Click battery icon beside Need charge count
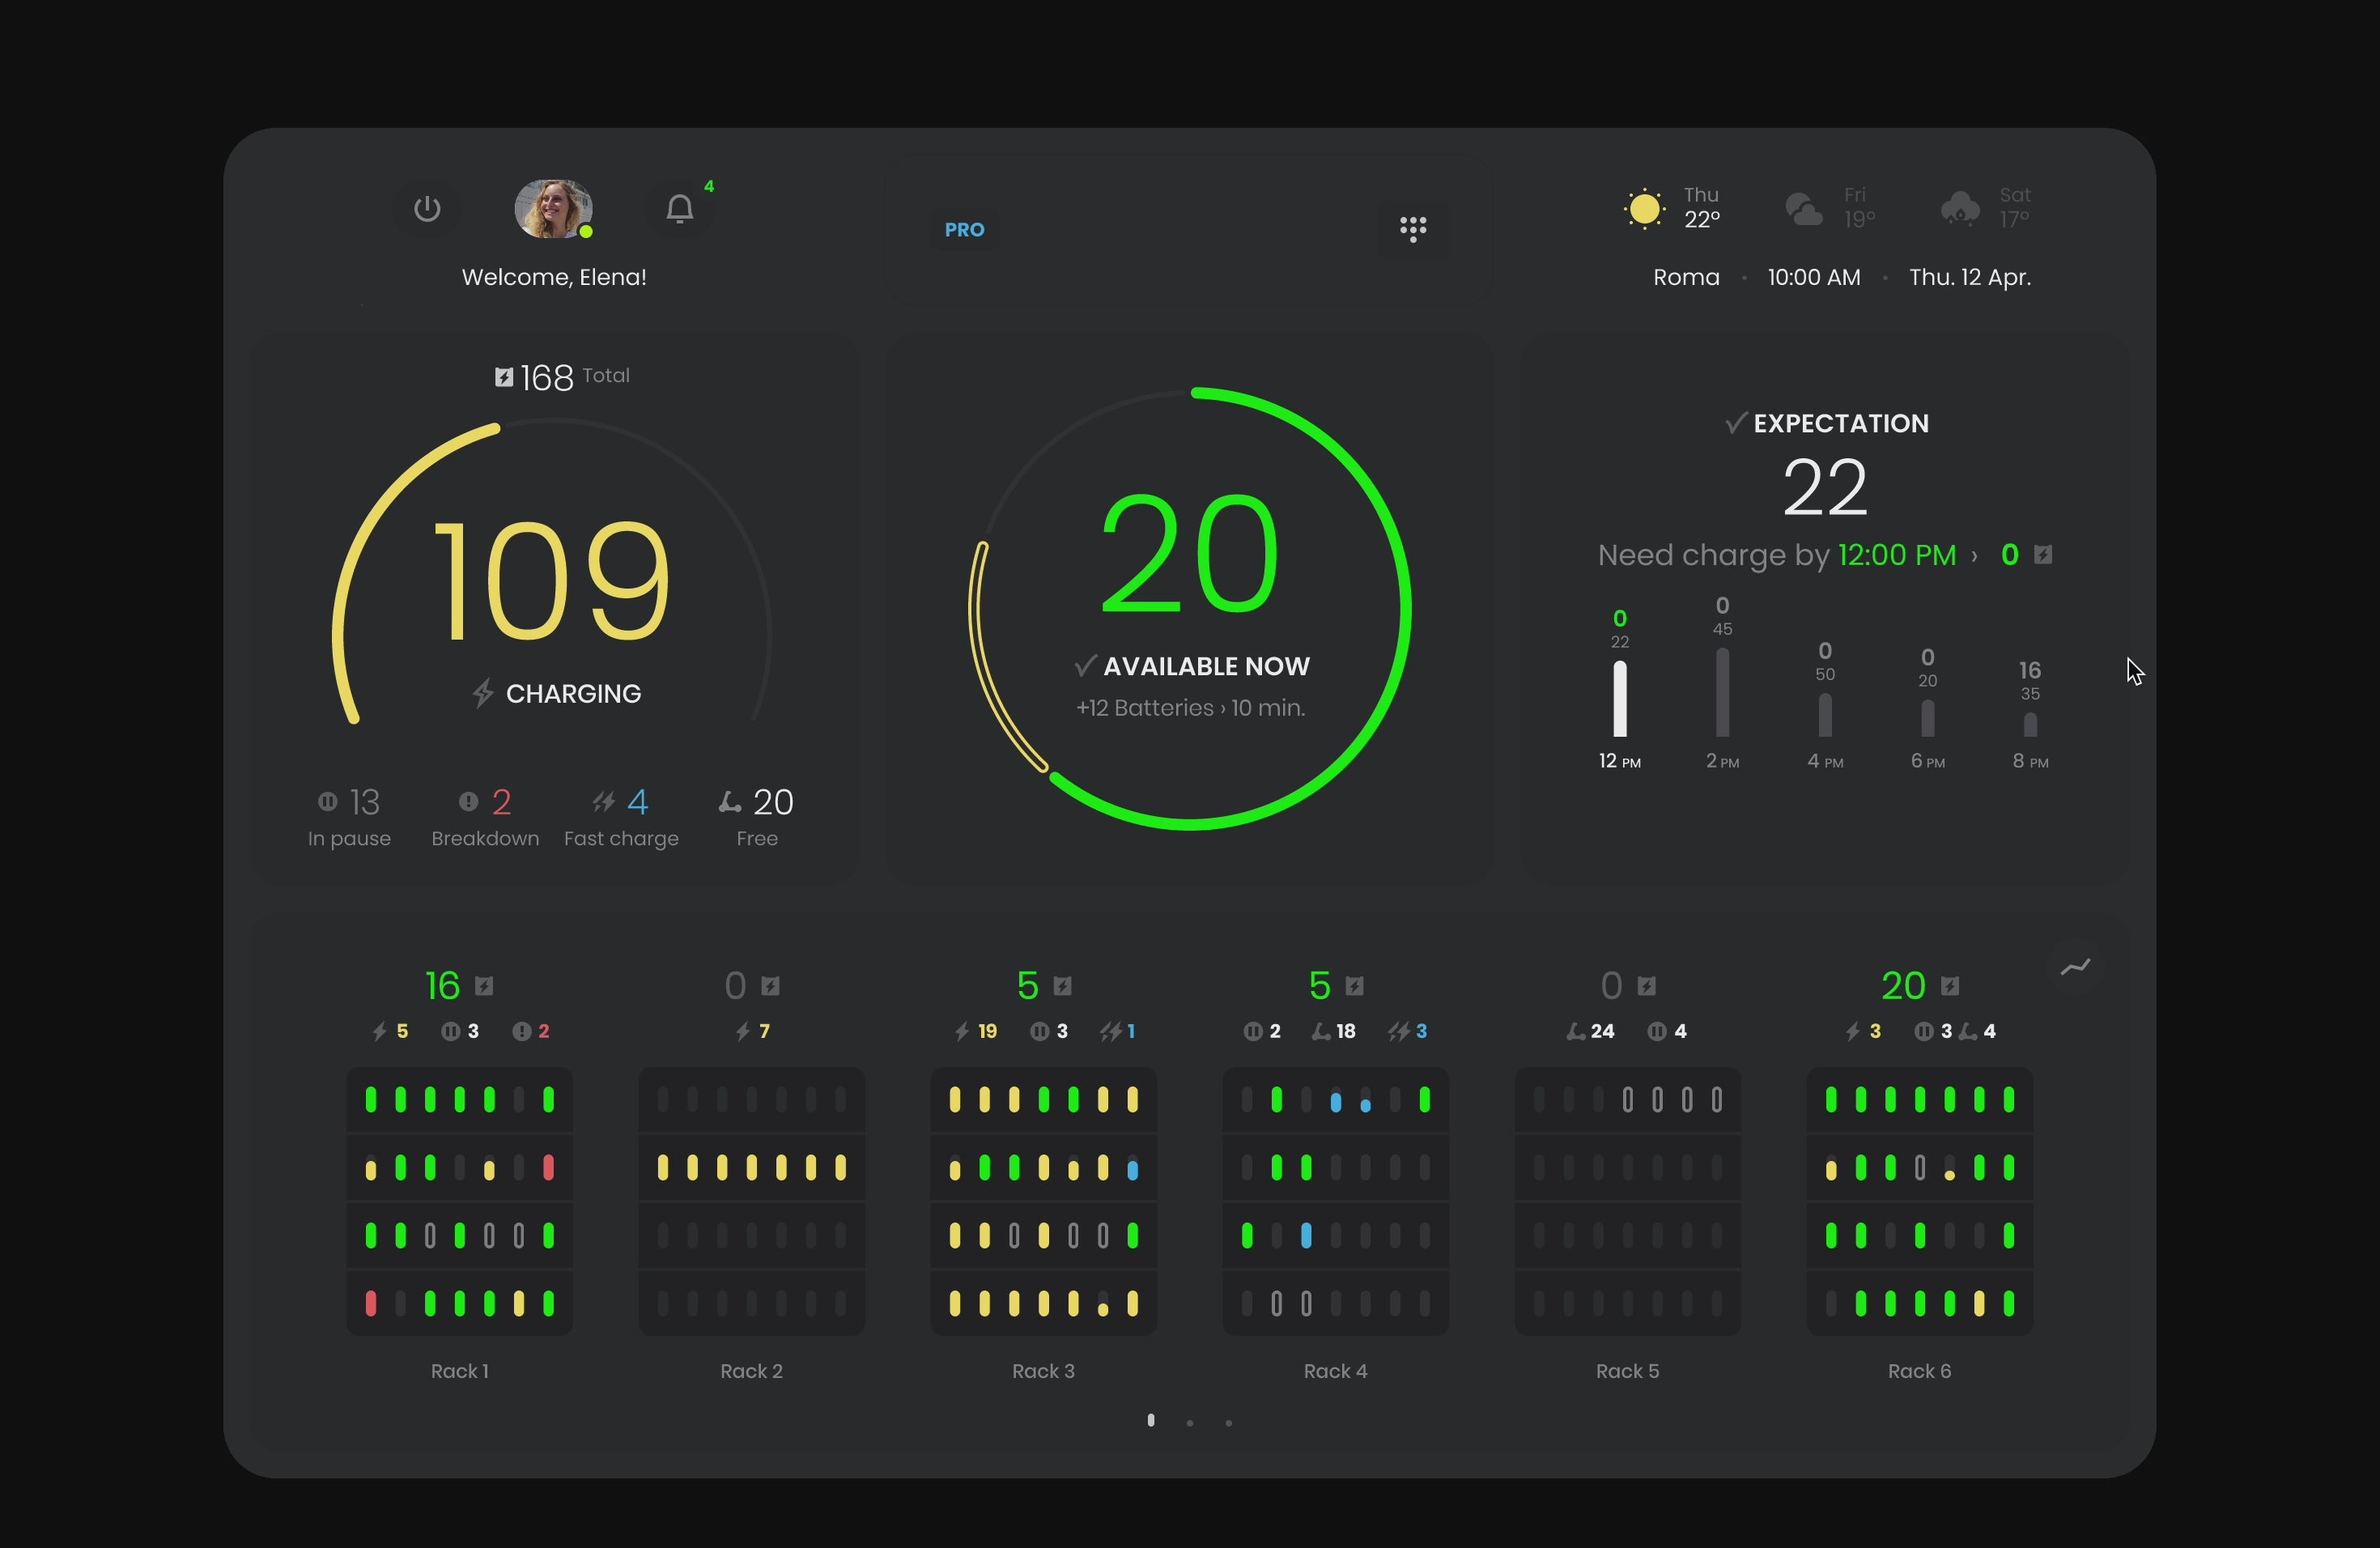Image resolution: width=2380 pixels, height=1548 pixels. point(2043,554)
